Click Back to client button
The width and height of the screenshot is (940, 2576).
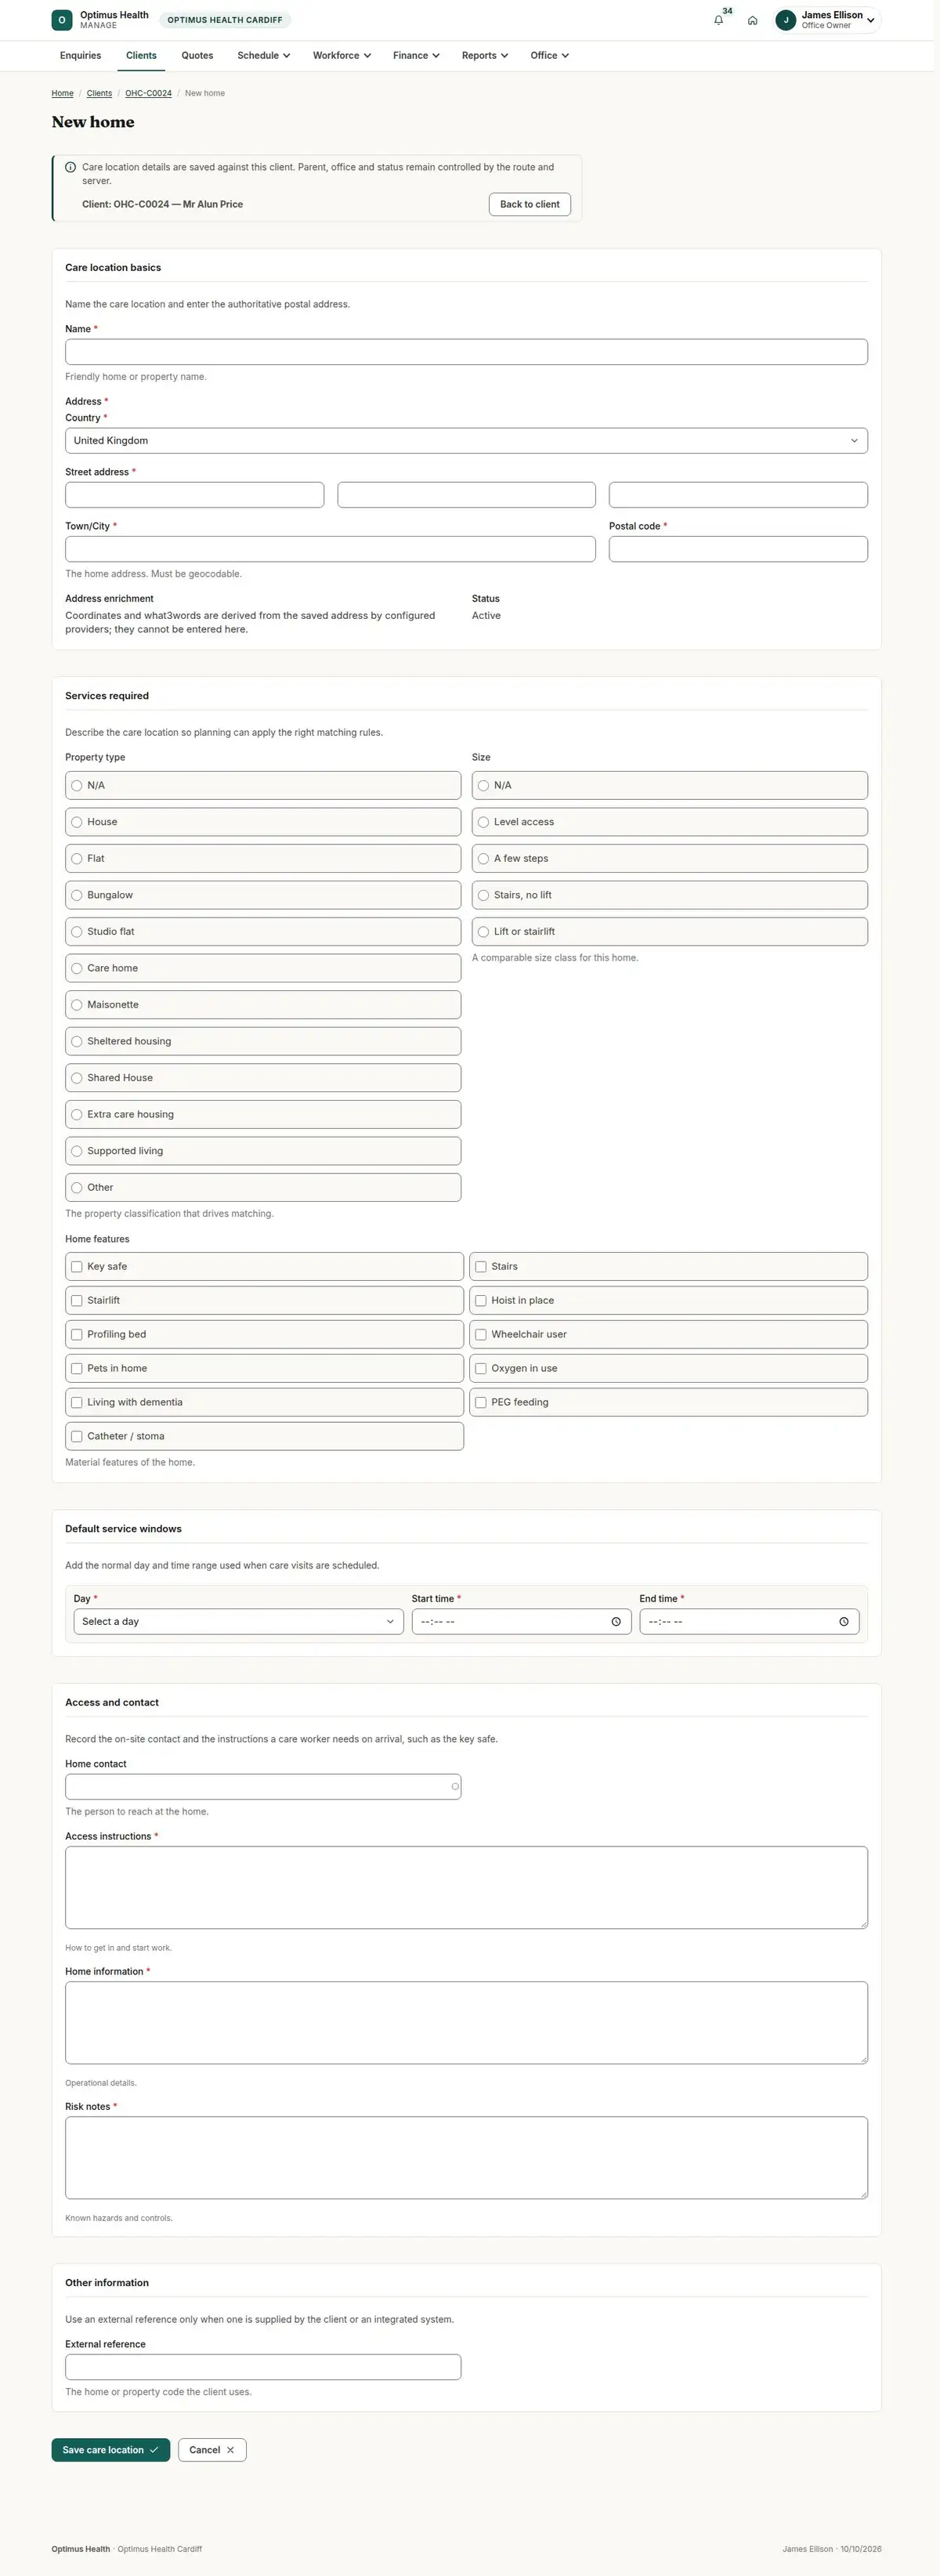click(530, 204)
